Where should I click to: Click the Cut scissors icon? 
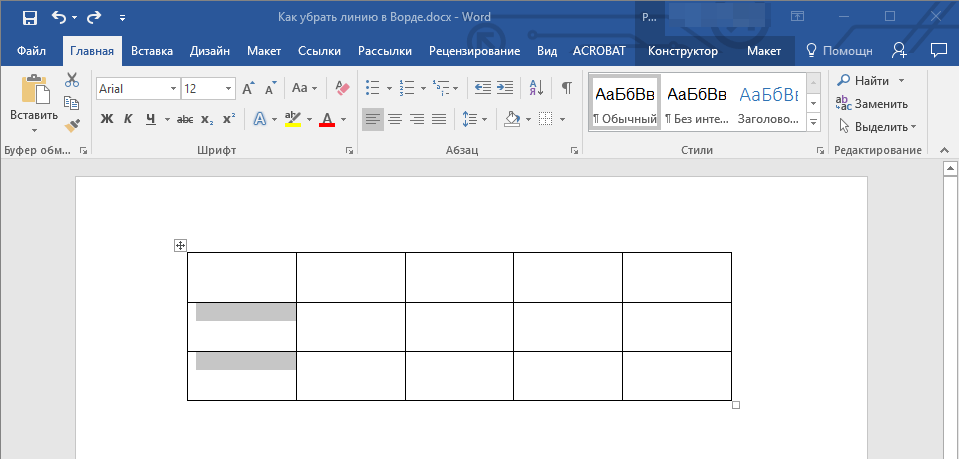72,80
